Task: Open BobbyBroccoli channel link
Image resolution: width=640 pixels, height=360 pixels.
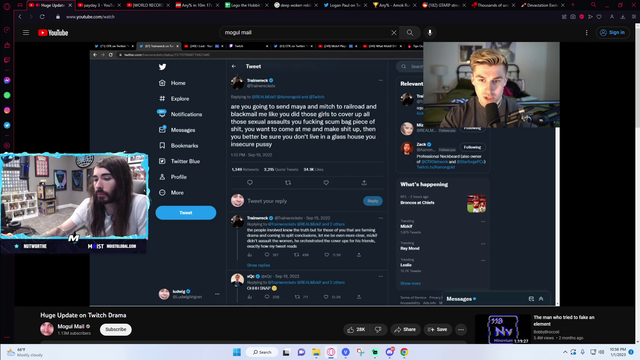Action: pos(546,332)
